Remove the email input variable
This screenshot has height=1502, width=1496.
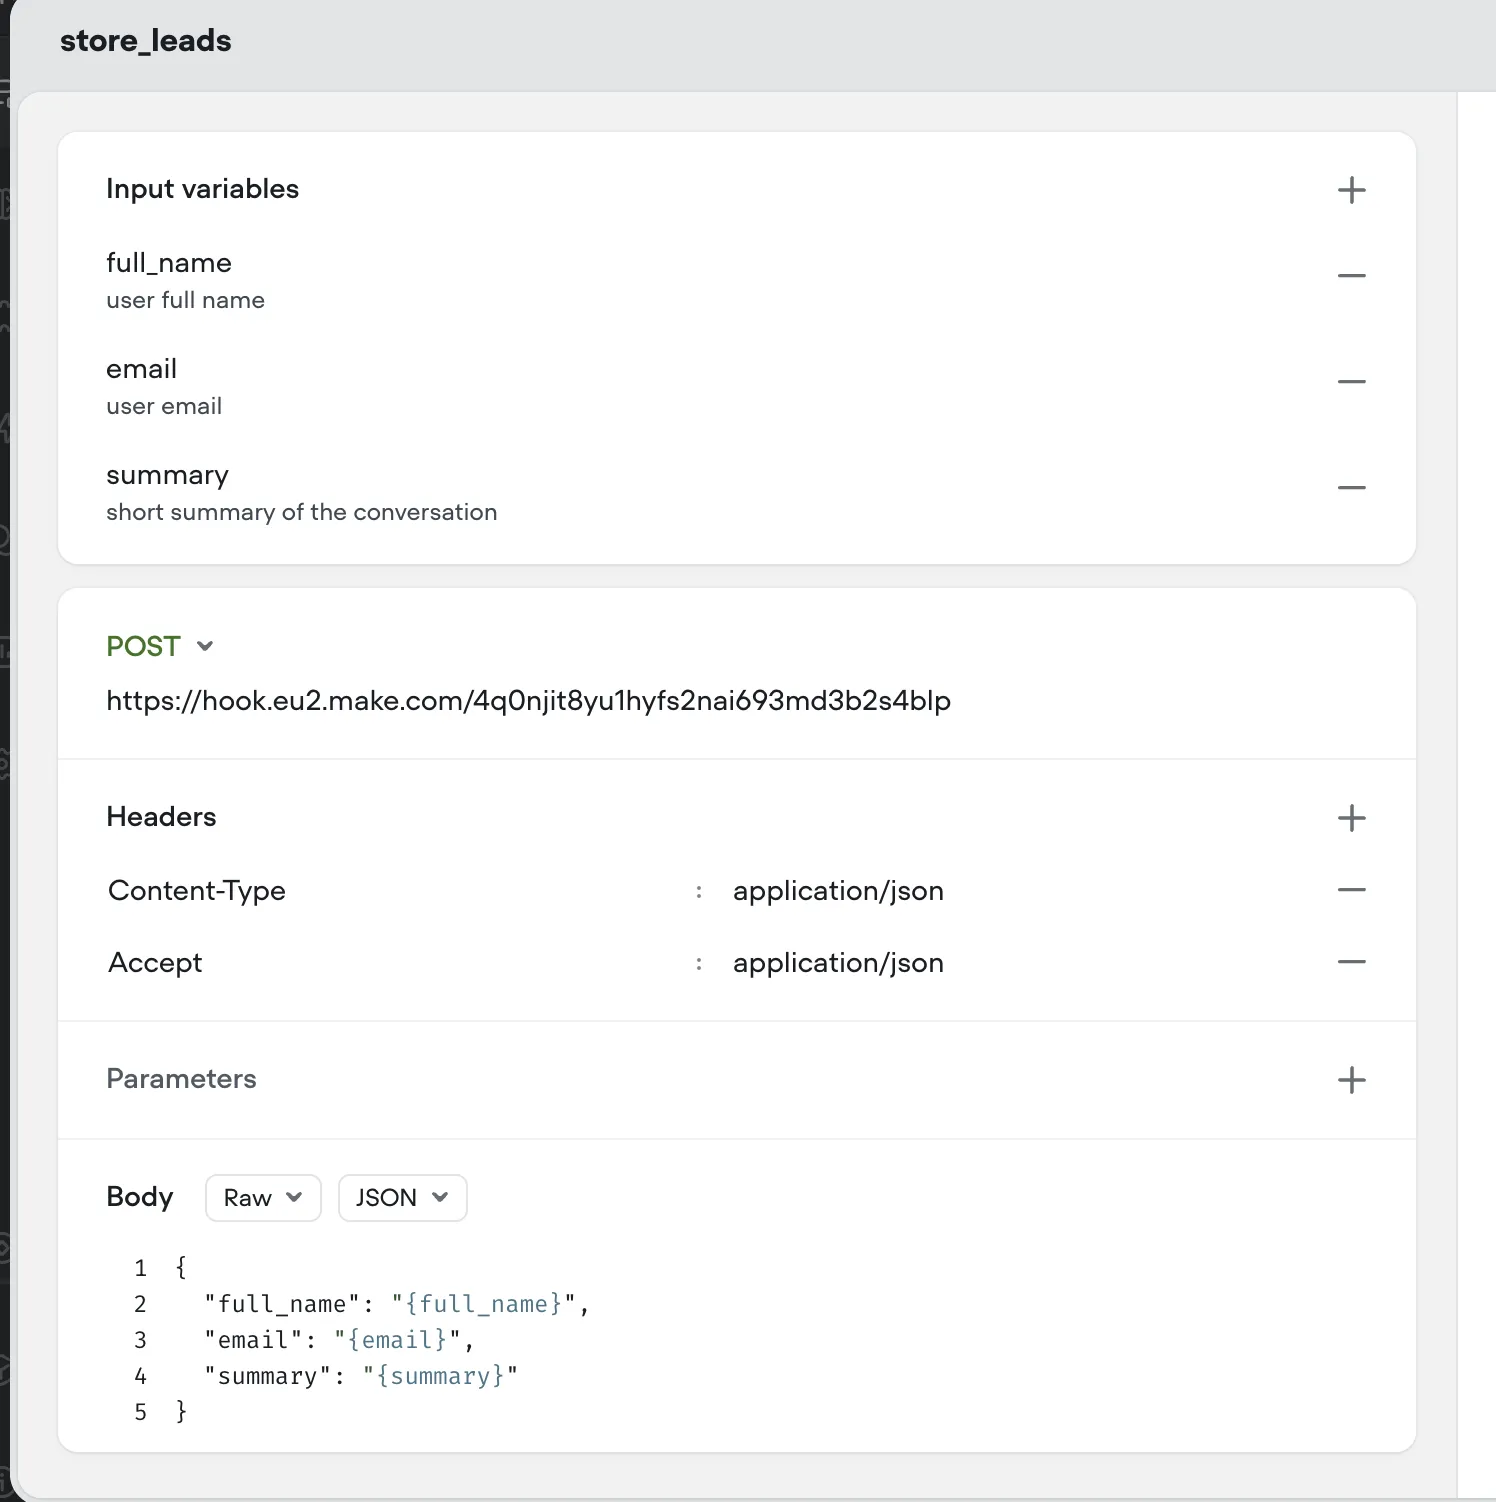click(1351, 381)
